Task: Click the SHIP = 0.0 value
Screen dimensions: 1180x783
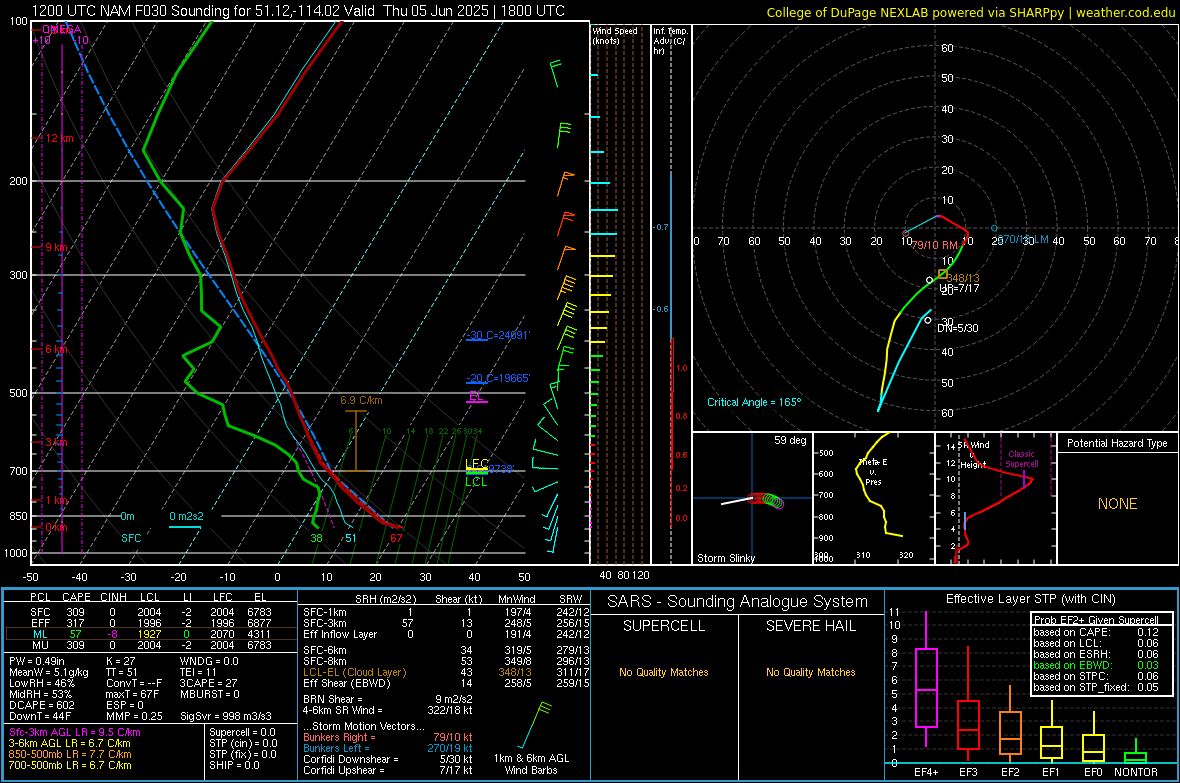Action: 234,765
